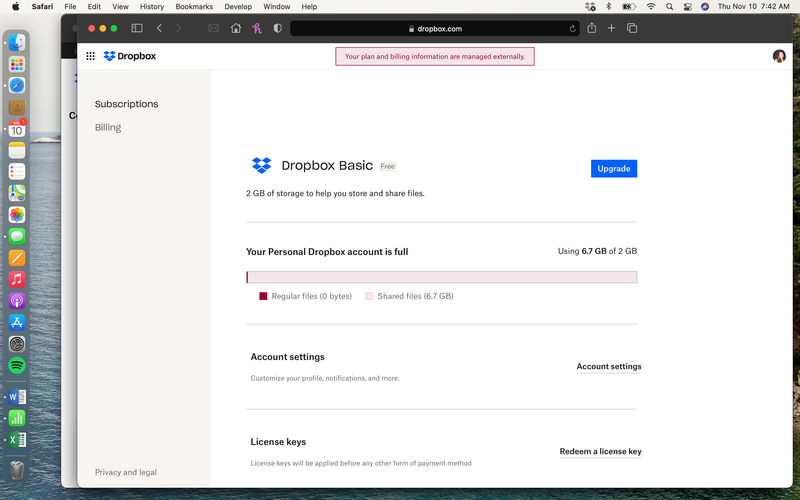
Task: Open the Bookmarks menu
Action: (x=194, y=6)
